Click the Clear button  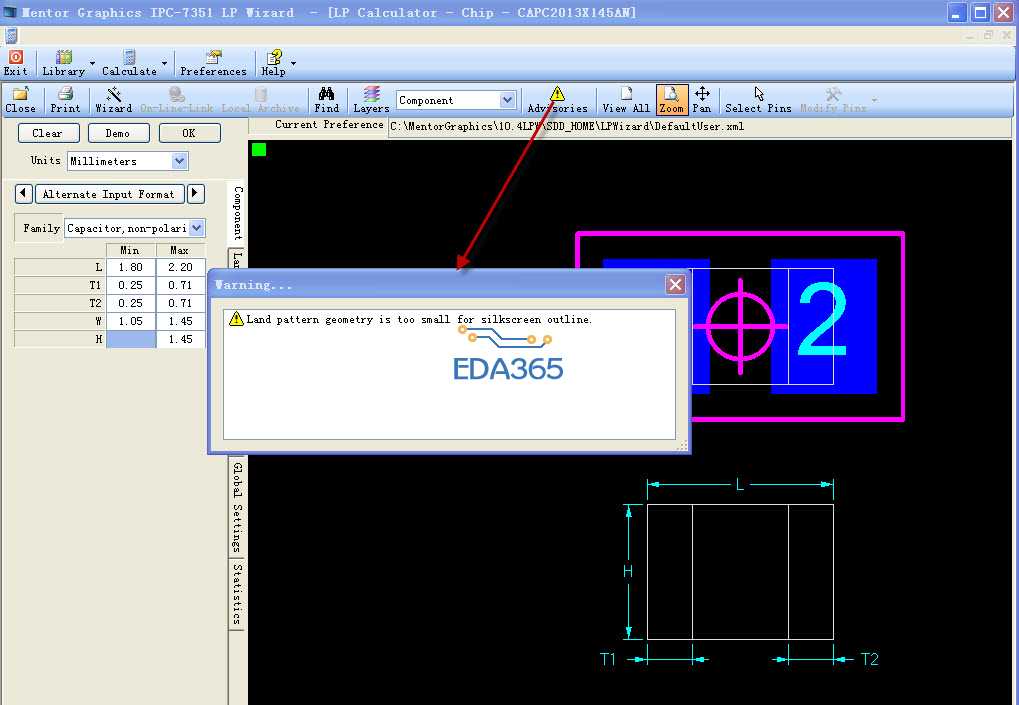coord(47,133)
